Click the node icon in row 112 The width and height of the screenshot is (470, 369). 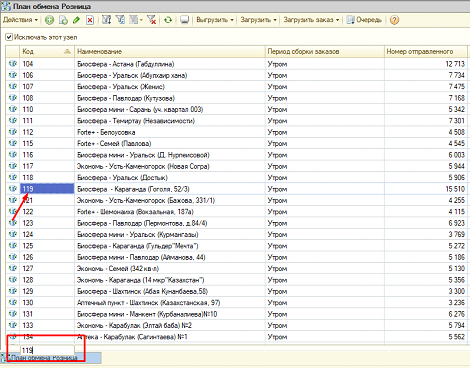(x=13, y=132)
